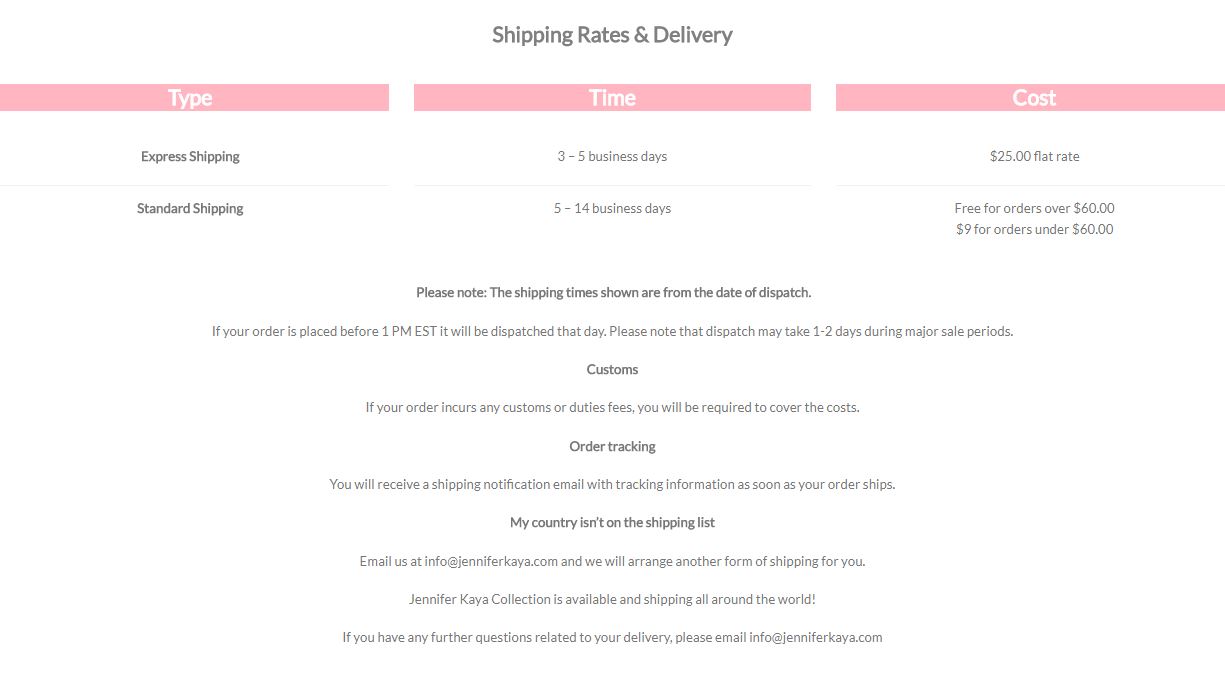Image resolution: width=1225 pixels, height=679 pixels.
Task: Click the Customs subheading
Action: click(x=612, y=369)
